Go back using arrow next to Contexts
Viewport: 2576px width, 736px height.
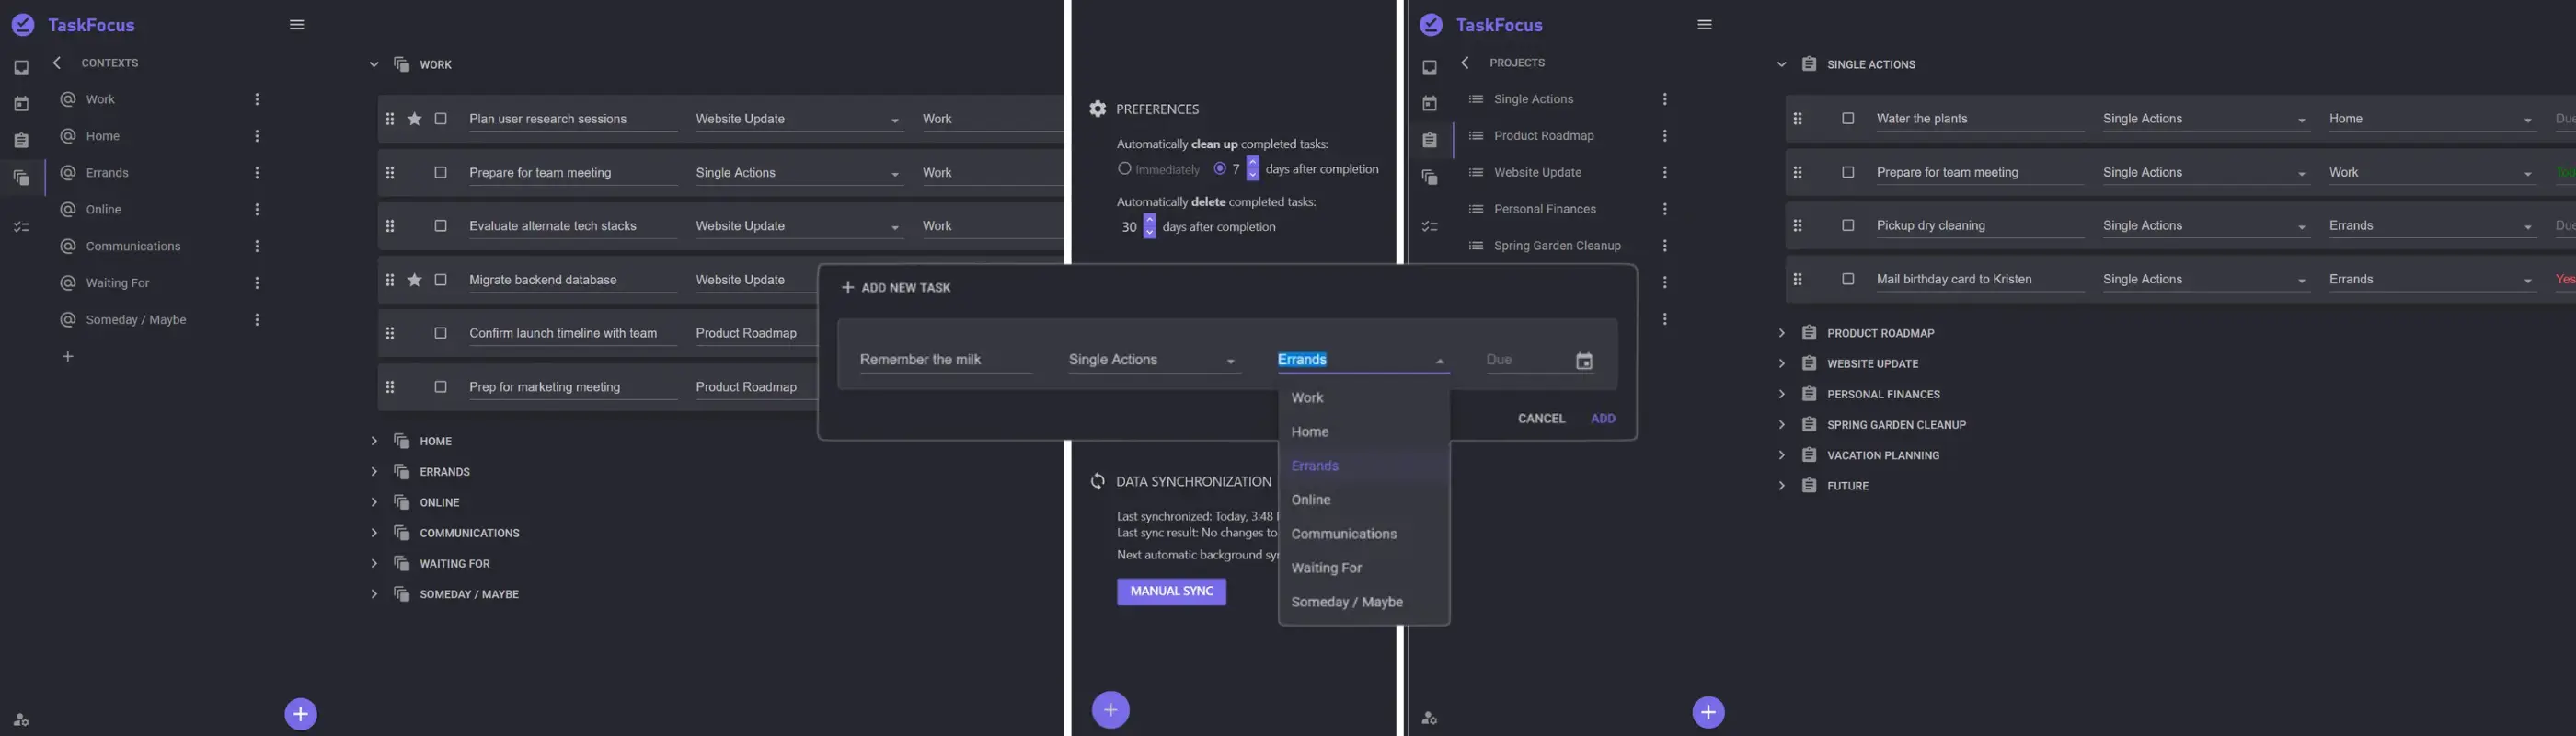(x=57, y=63)
